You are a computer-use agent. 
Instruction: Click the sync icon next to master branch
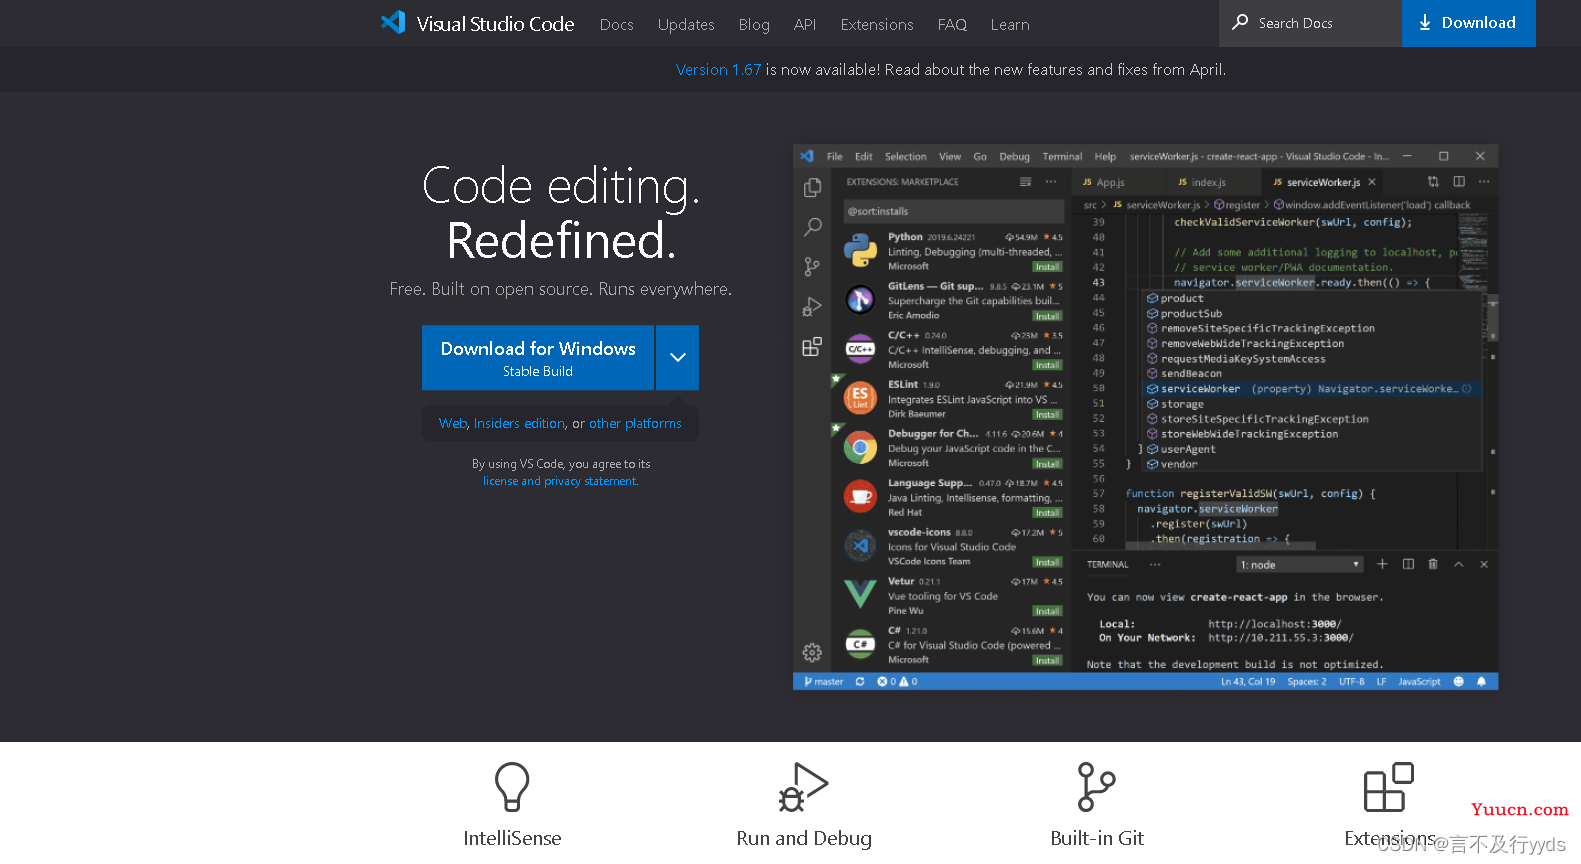click(x=860, y=681)
